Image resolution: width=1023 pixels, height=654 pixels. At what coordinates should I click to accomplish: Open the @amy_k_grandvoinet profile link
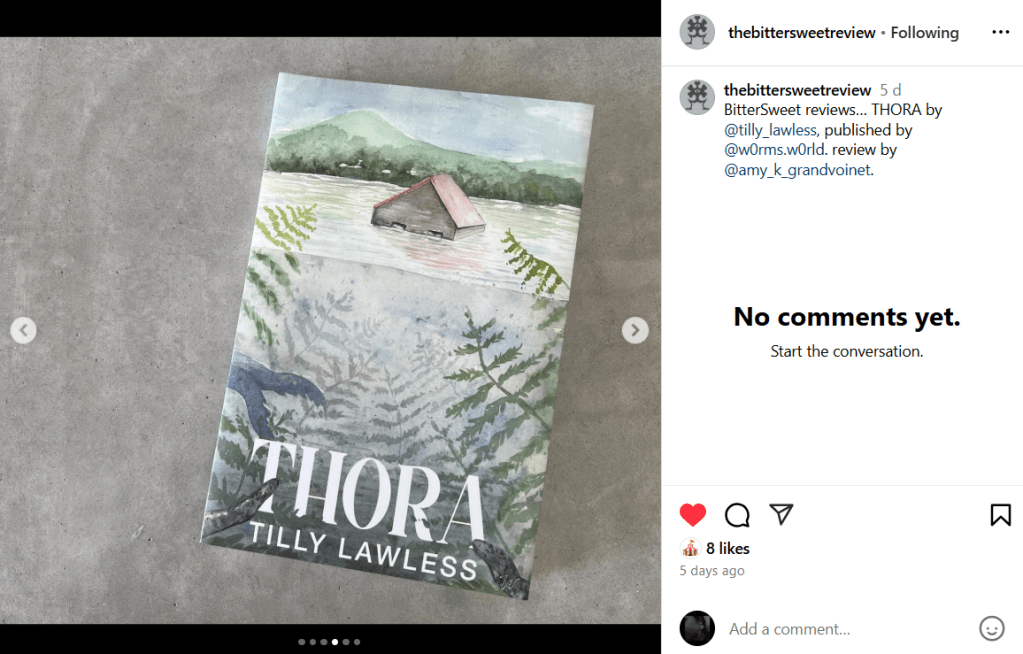[798, 170]
